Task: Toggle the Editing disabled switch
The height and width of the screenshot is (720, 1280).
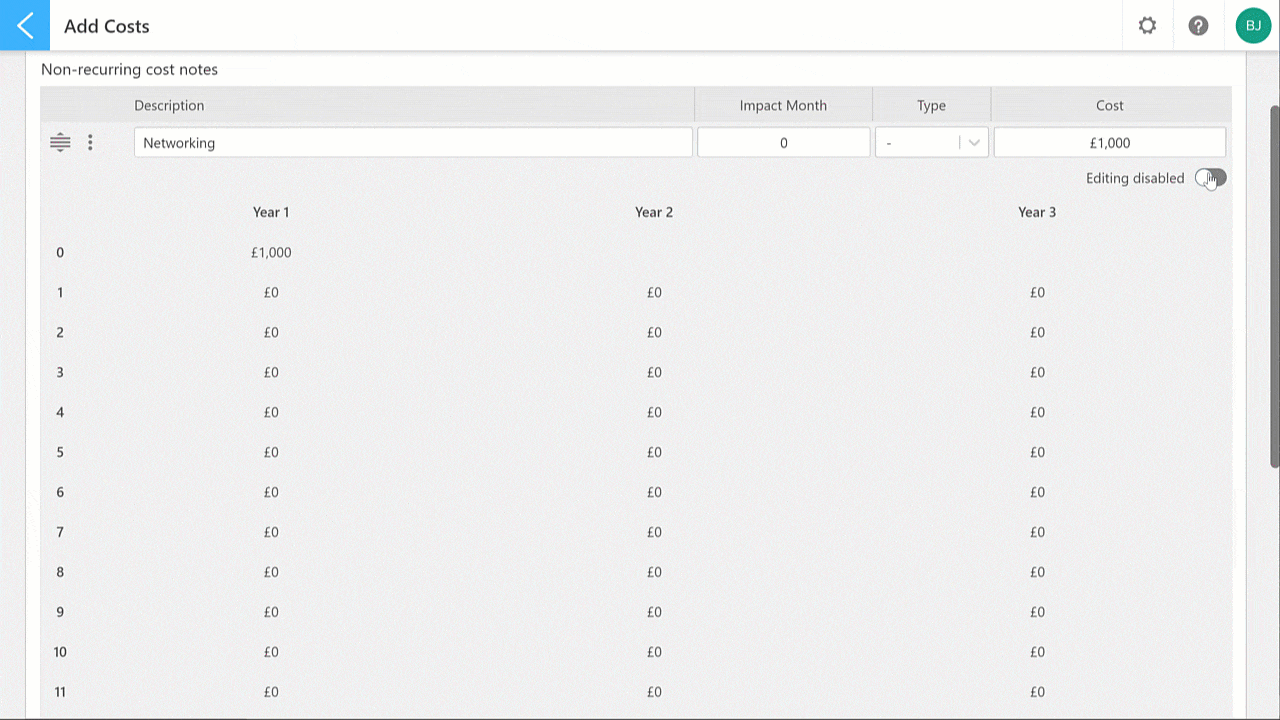Action: click(x=1210, y=178)
